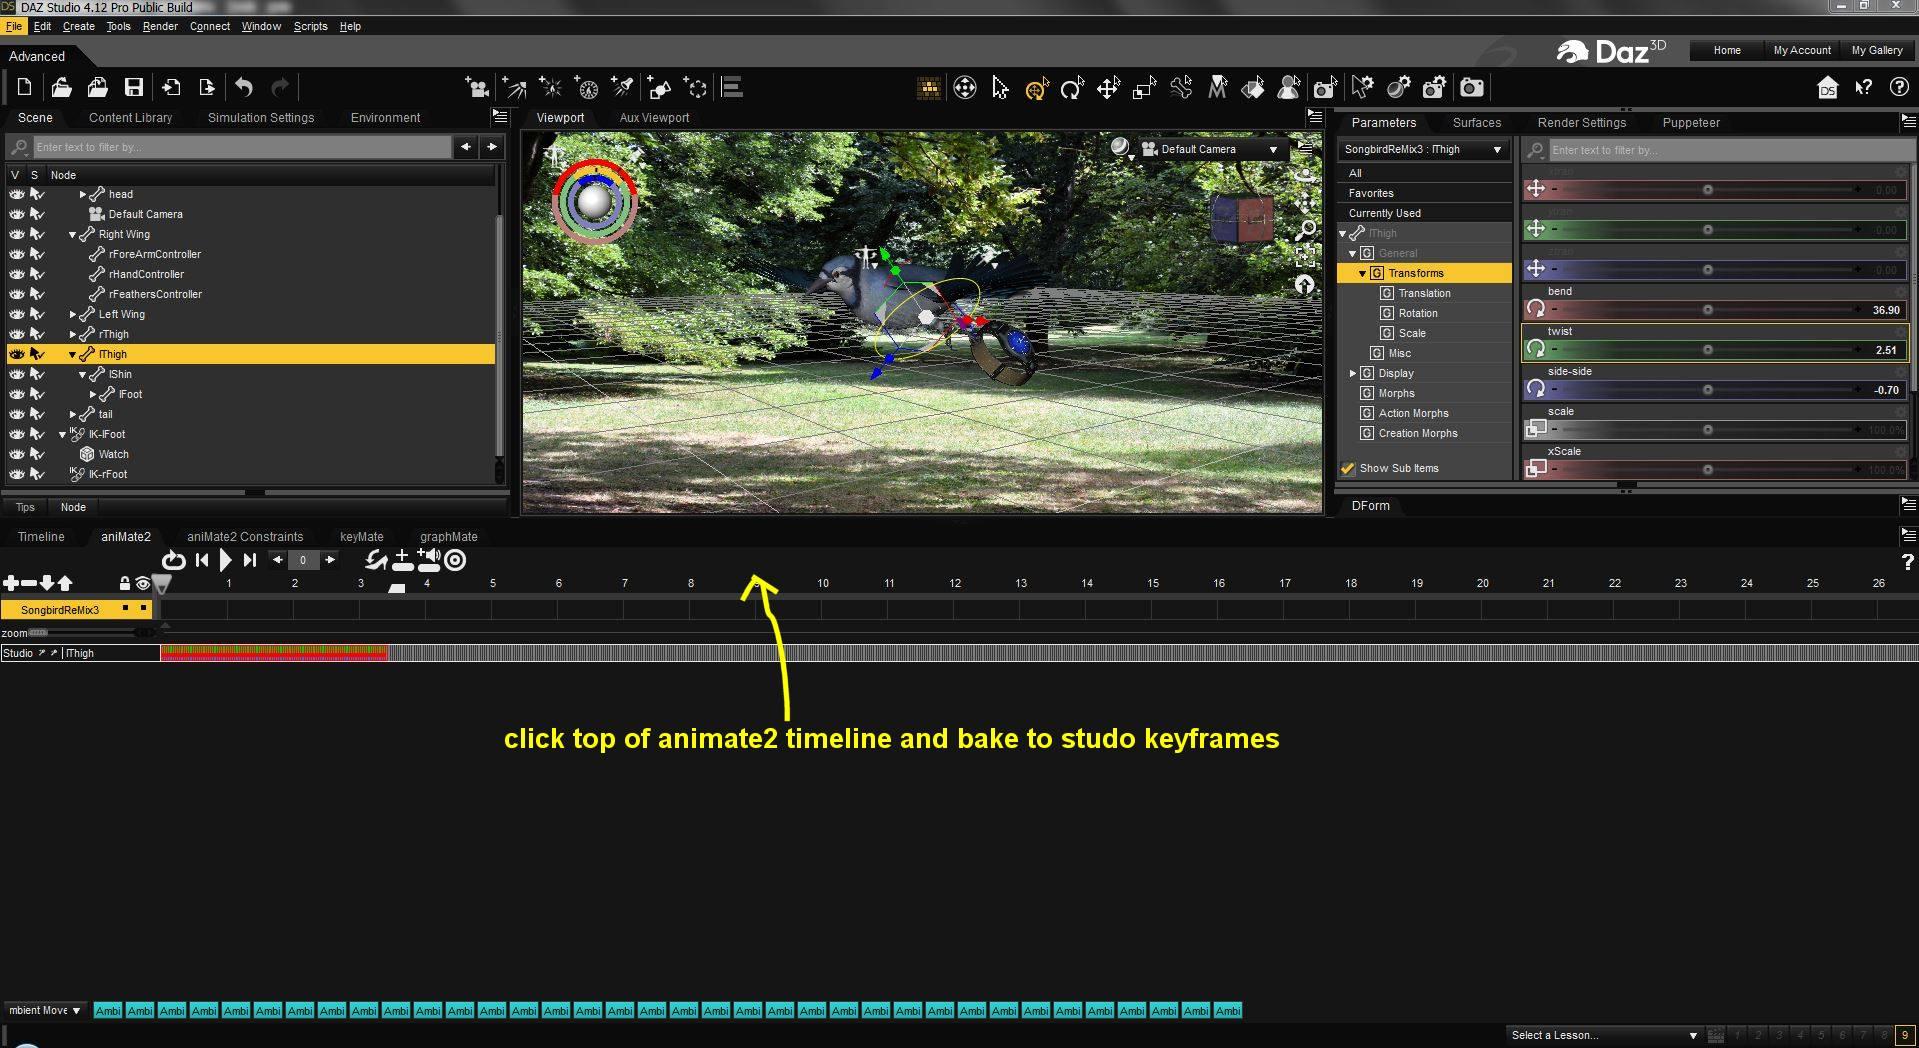Viewport: 1919px width, 1048px height.
Task: Open the SongbirdReMix3 : lThigh node dropdown
Action: tap(1423, 149)
